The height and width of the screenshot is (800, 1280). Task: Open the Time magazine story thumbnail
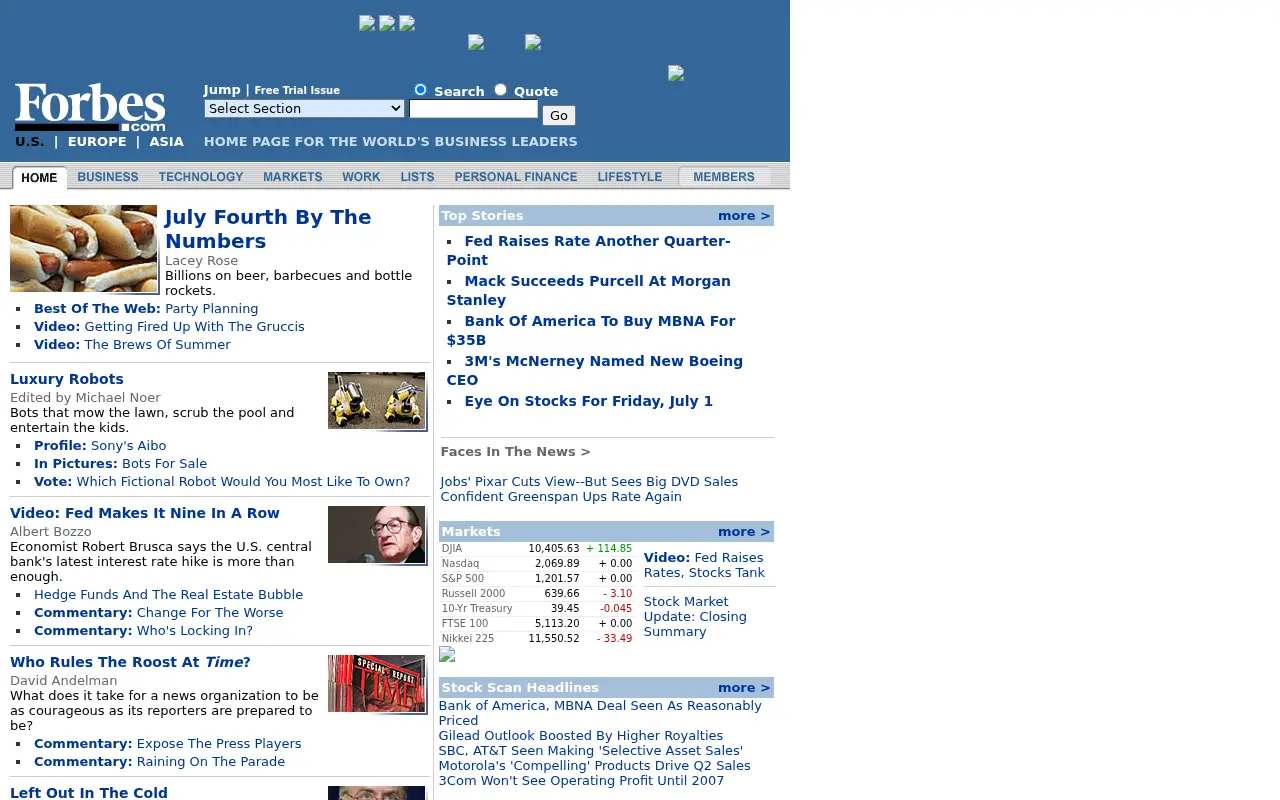click(x=377, y=684)
